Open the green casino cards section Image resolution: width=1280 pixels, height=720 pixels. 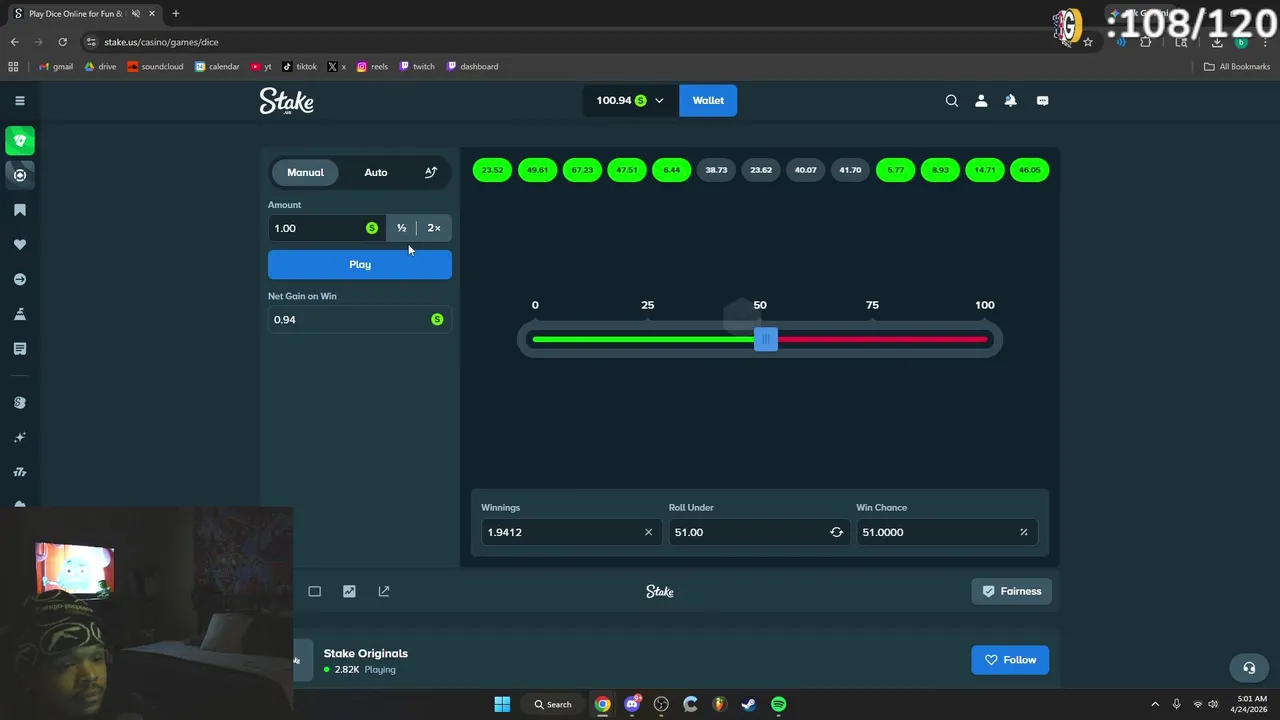click(19, 141)
